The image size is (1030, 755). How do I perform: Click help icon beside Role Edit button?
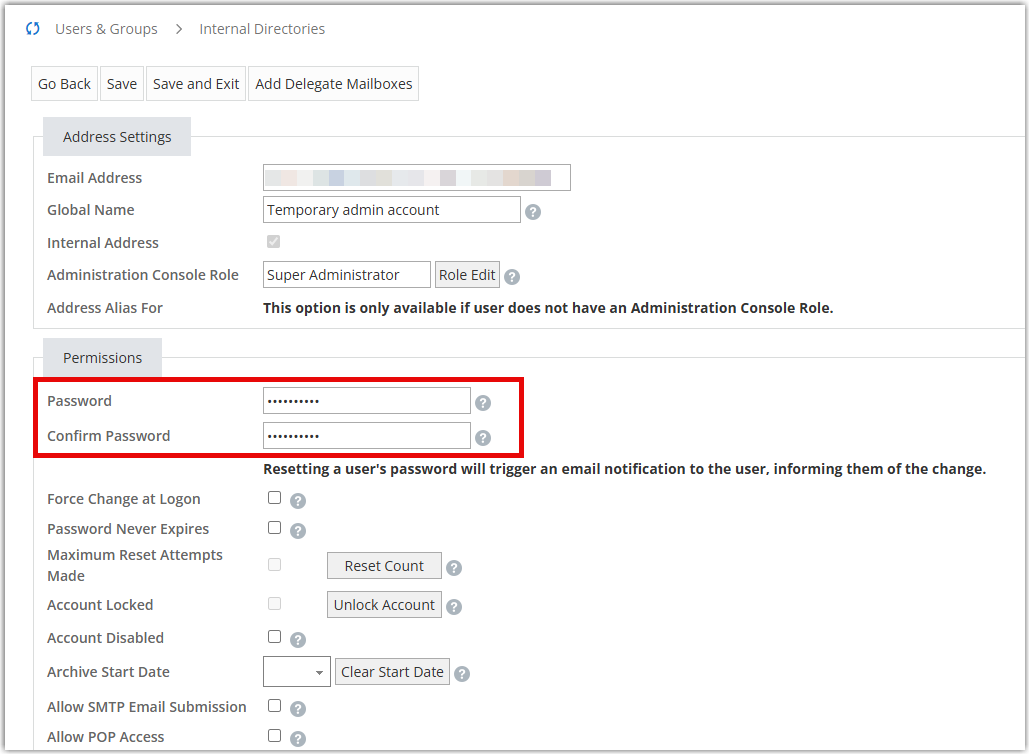pyautogui.click(x=512, y=277)
